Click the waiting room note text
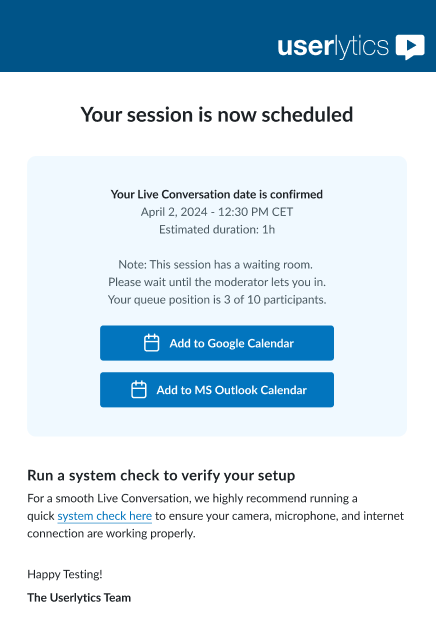436x632 pixels. click(x=216, y=264)
